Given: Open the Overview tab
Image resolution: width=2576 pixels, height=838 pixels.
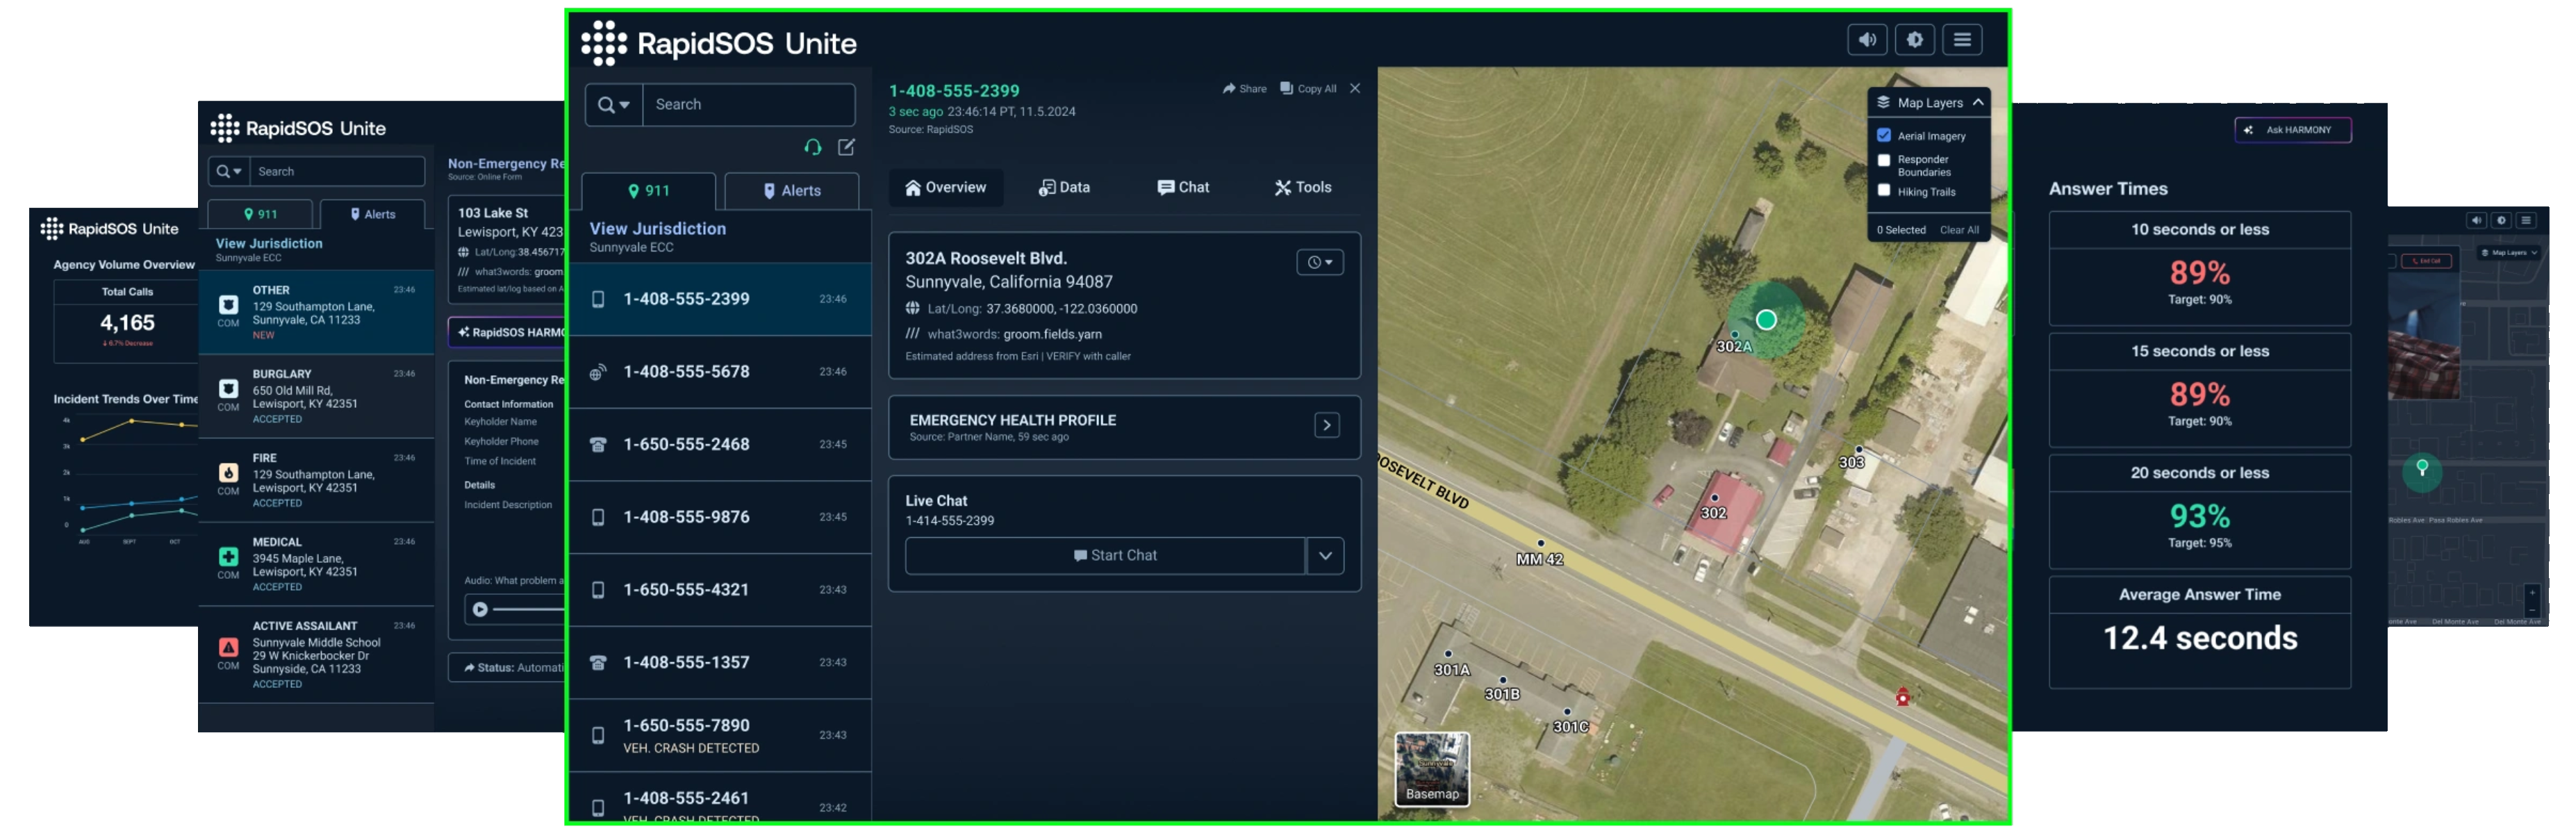Looking at the screenshot, I should [945, 188].
